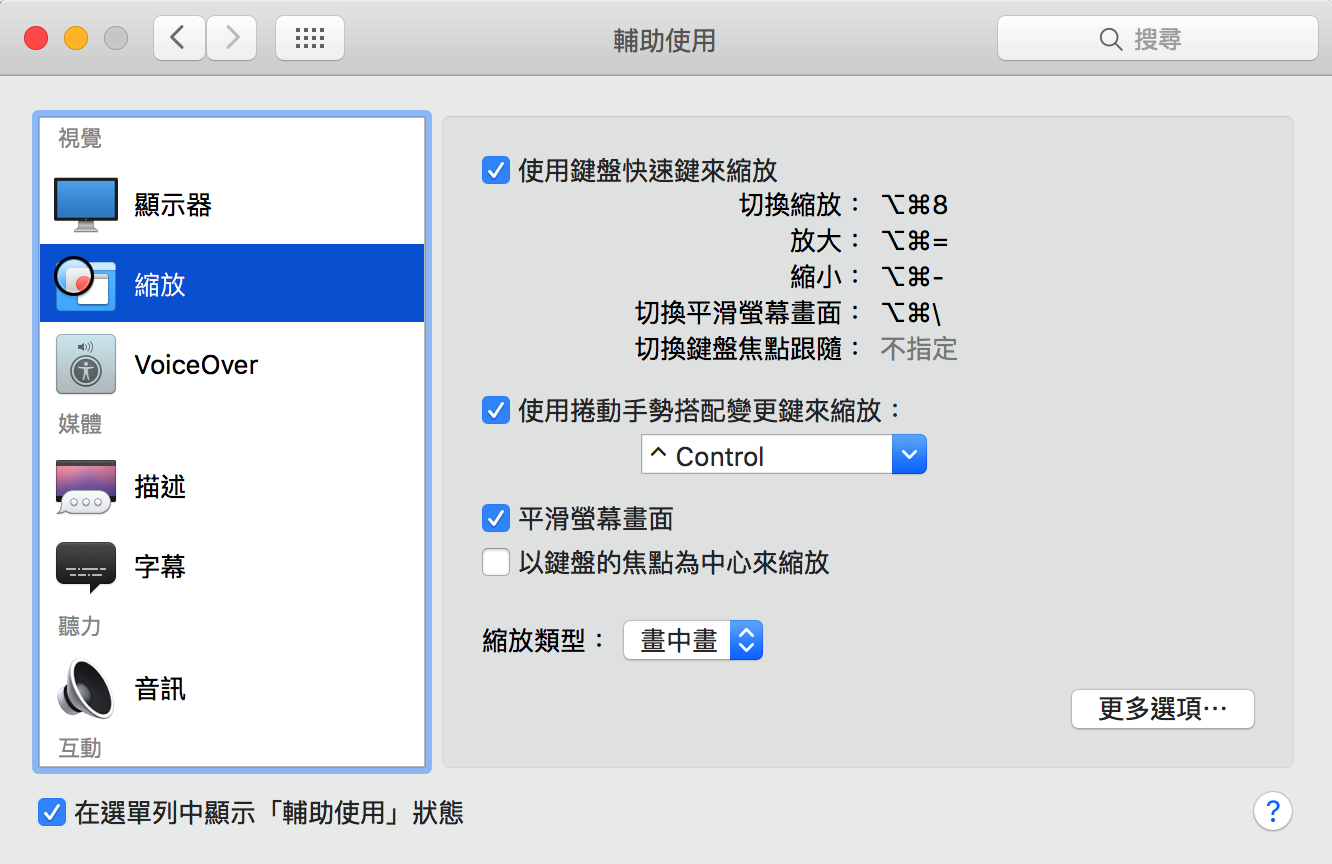Toggle 在選單列中顯示「輔助使用」狀態 checkbox

(52, 812)
